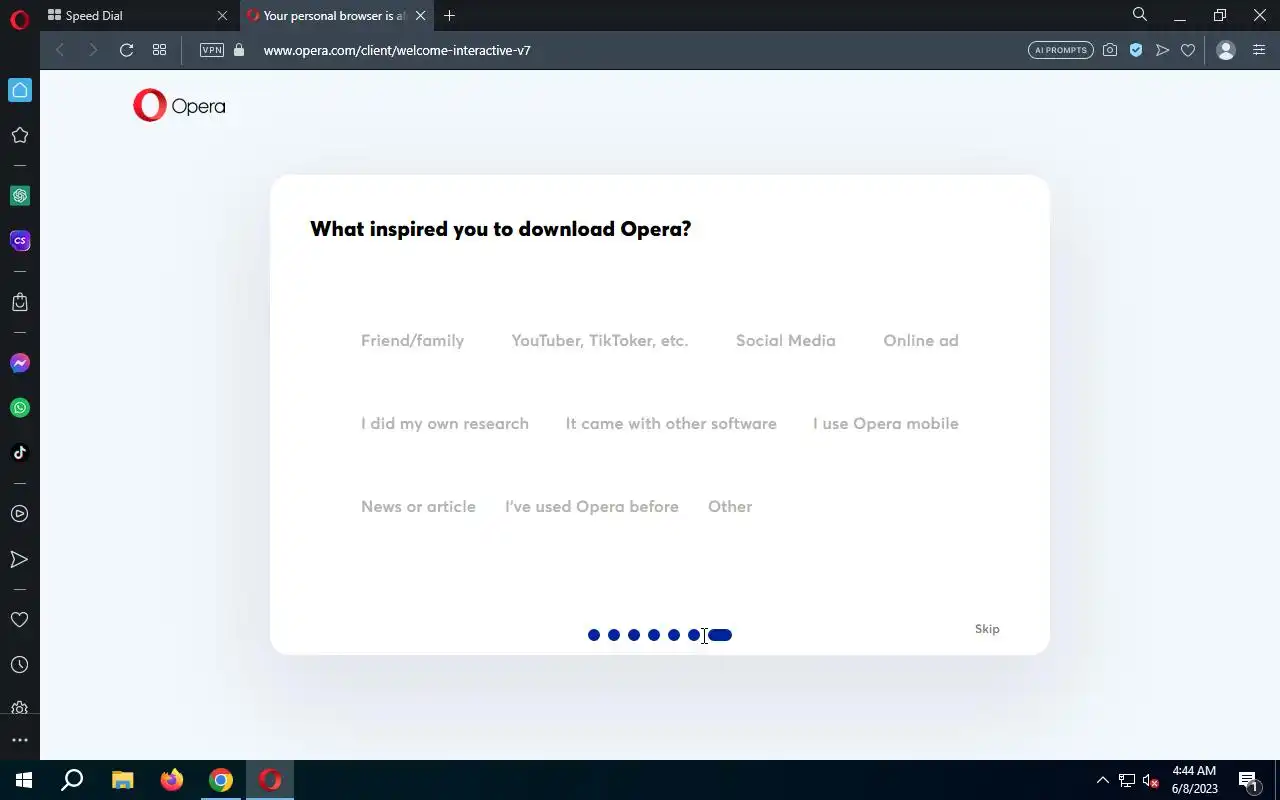Choose 'YouTuber, TikToker, etc.' answer

pos(600,340)
